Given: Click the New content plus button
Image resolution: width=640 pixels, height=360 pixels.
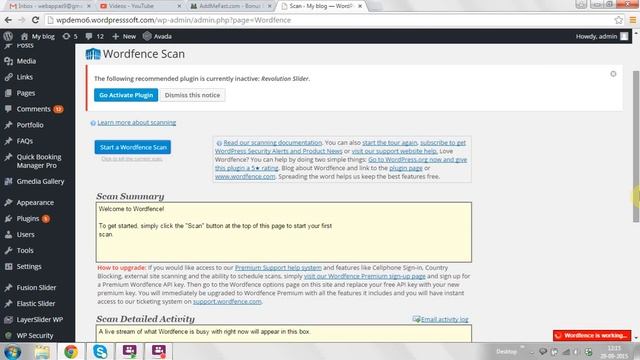Looking at the screenshot, I should (x=124, y=36).
